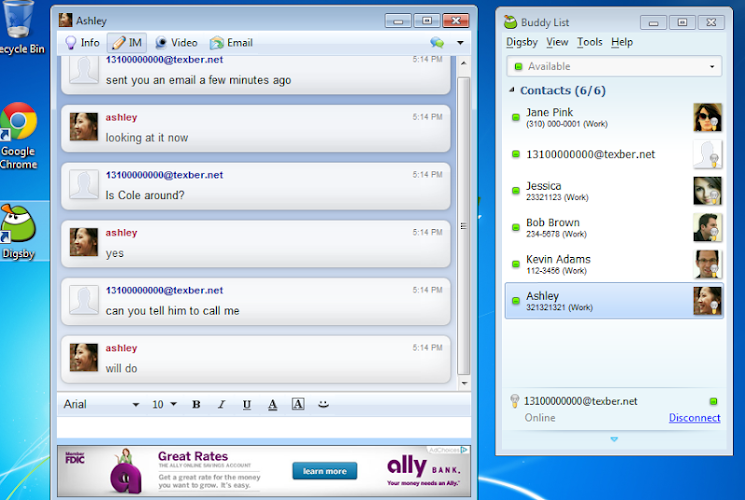The height and width of the screenshot is (500, 745).
Task: Open Digsby desktop shortcut
Action: point(19,232)
